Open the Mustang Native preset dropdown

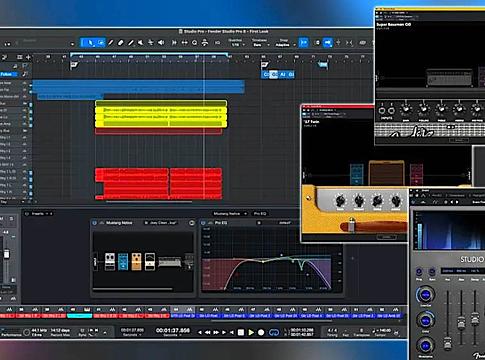[x=161, y=223]
